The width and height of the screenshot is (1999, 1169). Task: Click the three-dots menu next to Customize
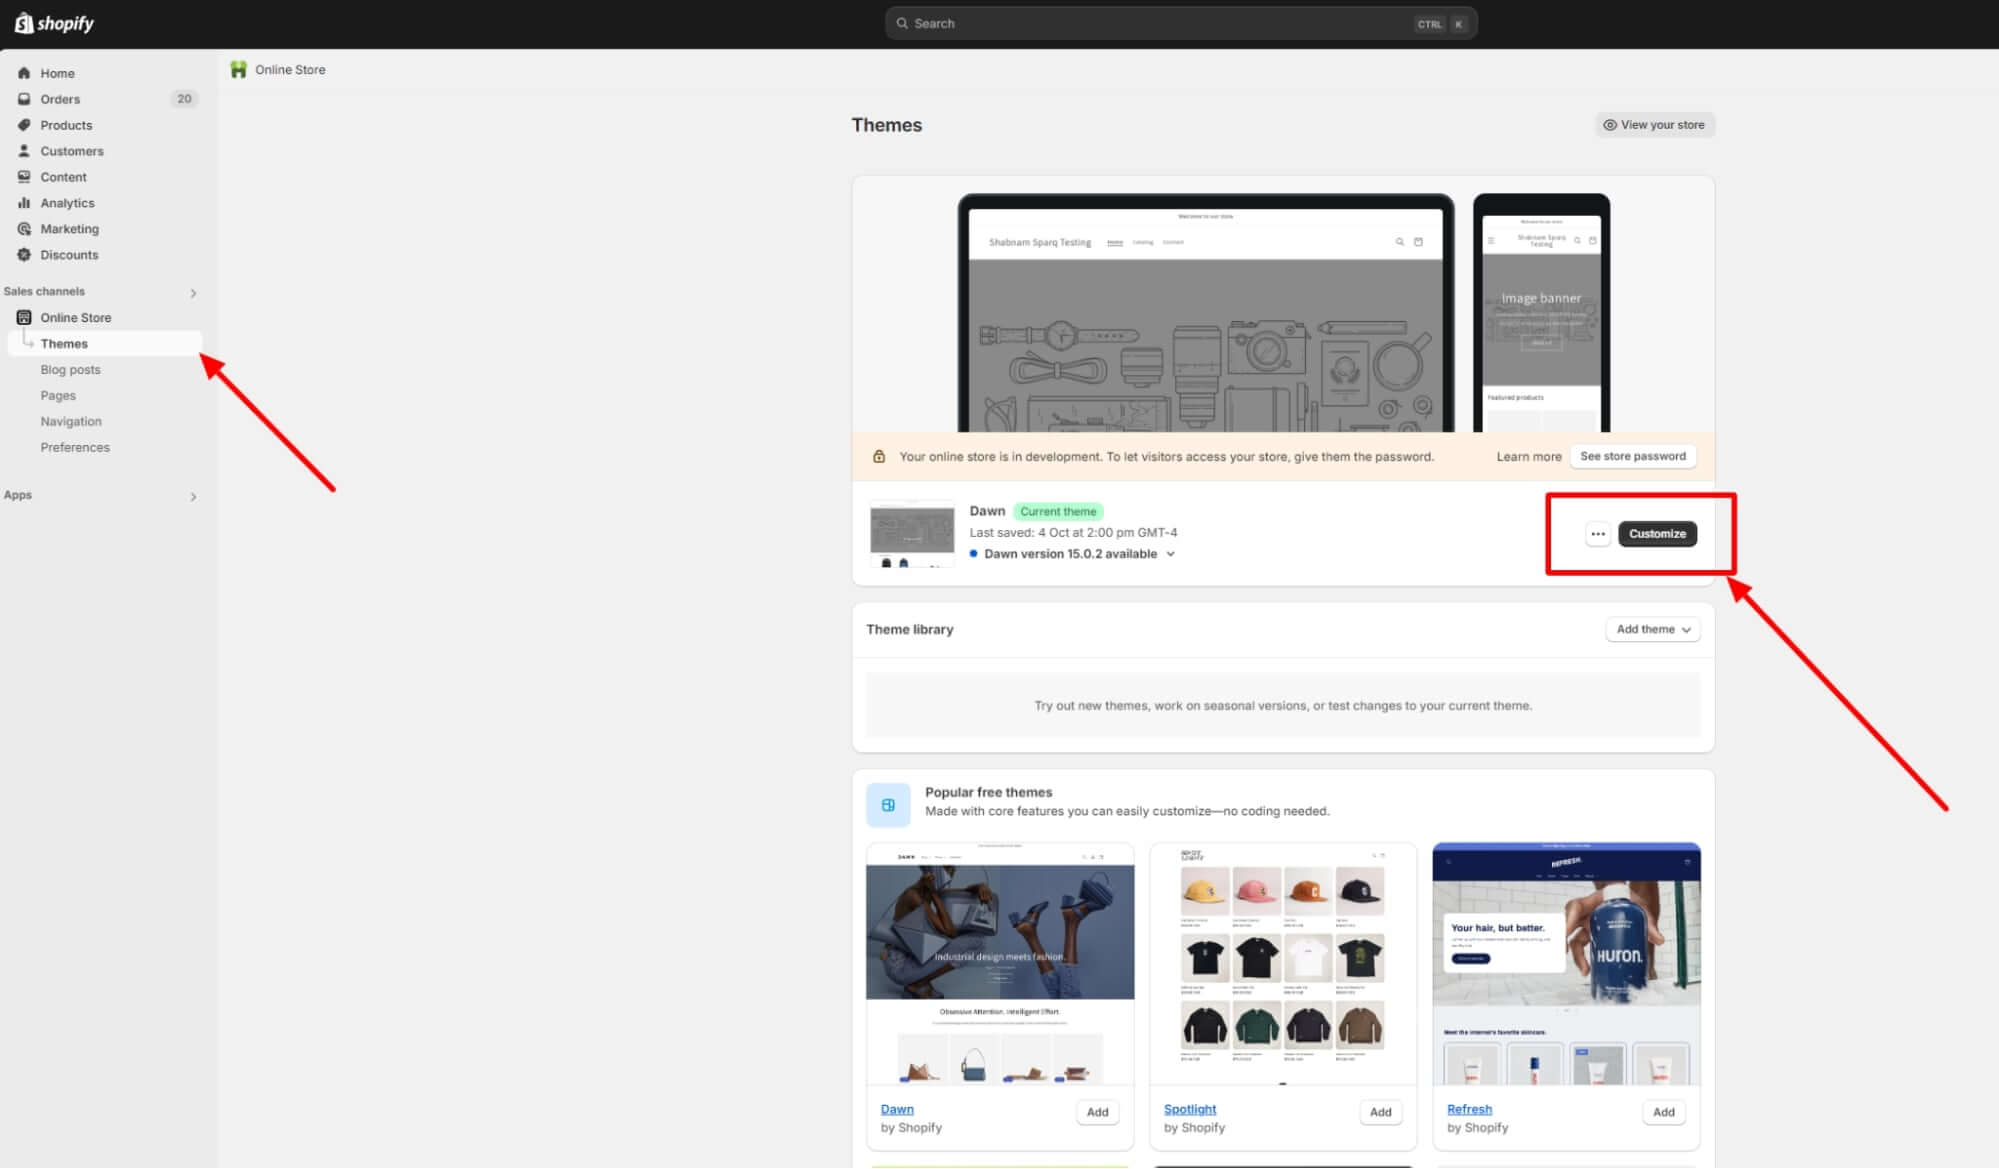click(1597, 533)
